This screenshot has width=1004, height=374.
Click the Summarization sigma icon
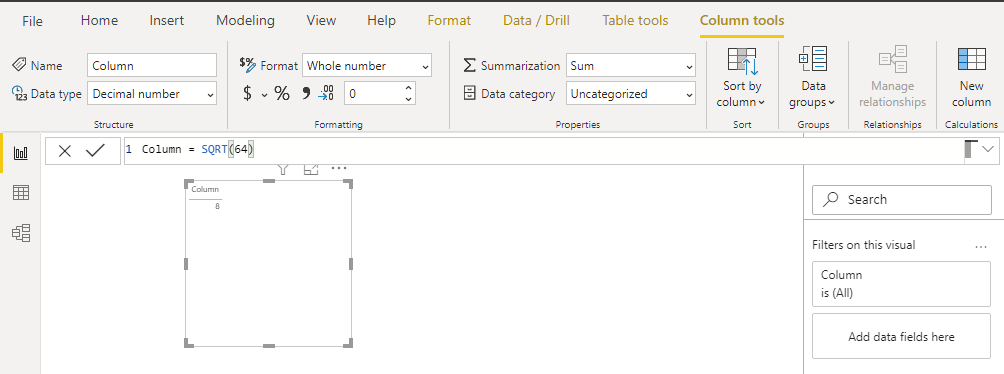click(469, 65)
